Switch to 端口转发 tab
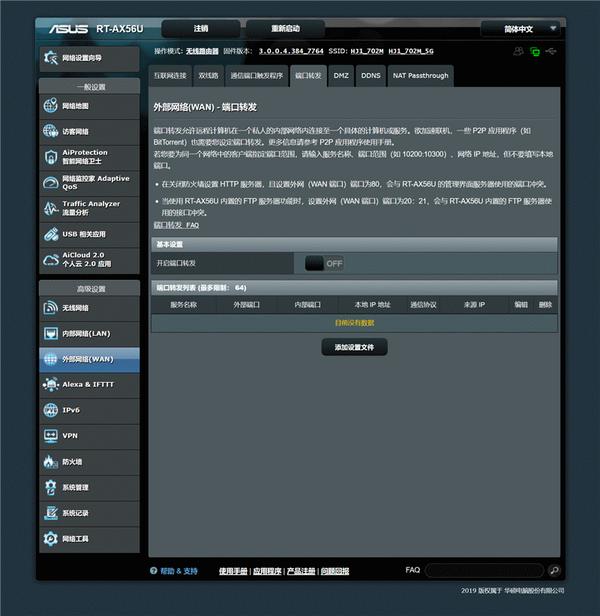 (x=308, y=76)
